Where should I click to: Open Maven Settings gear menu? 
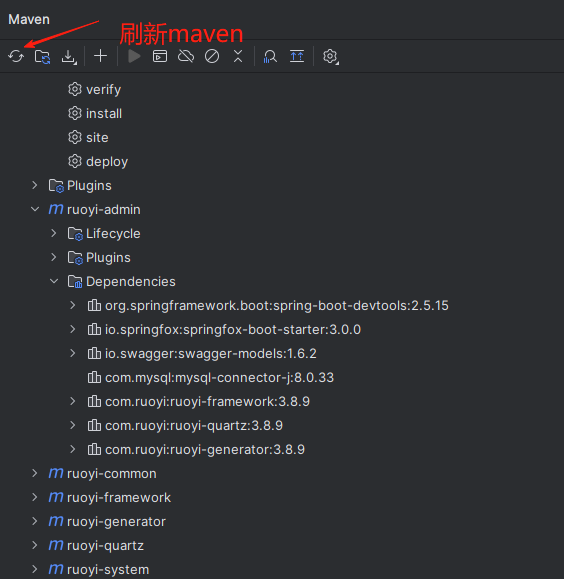[331, 57]
